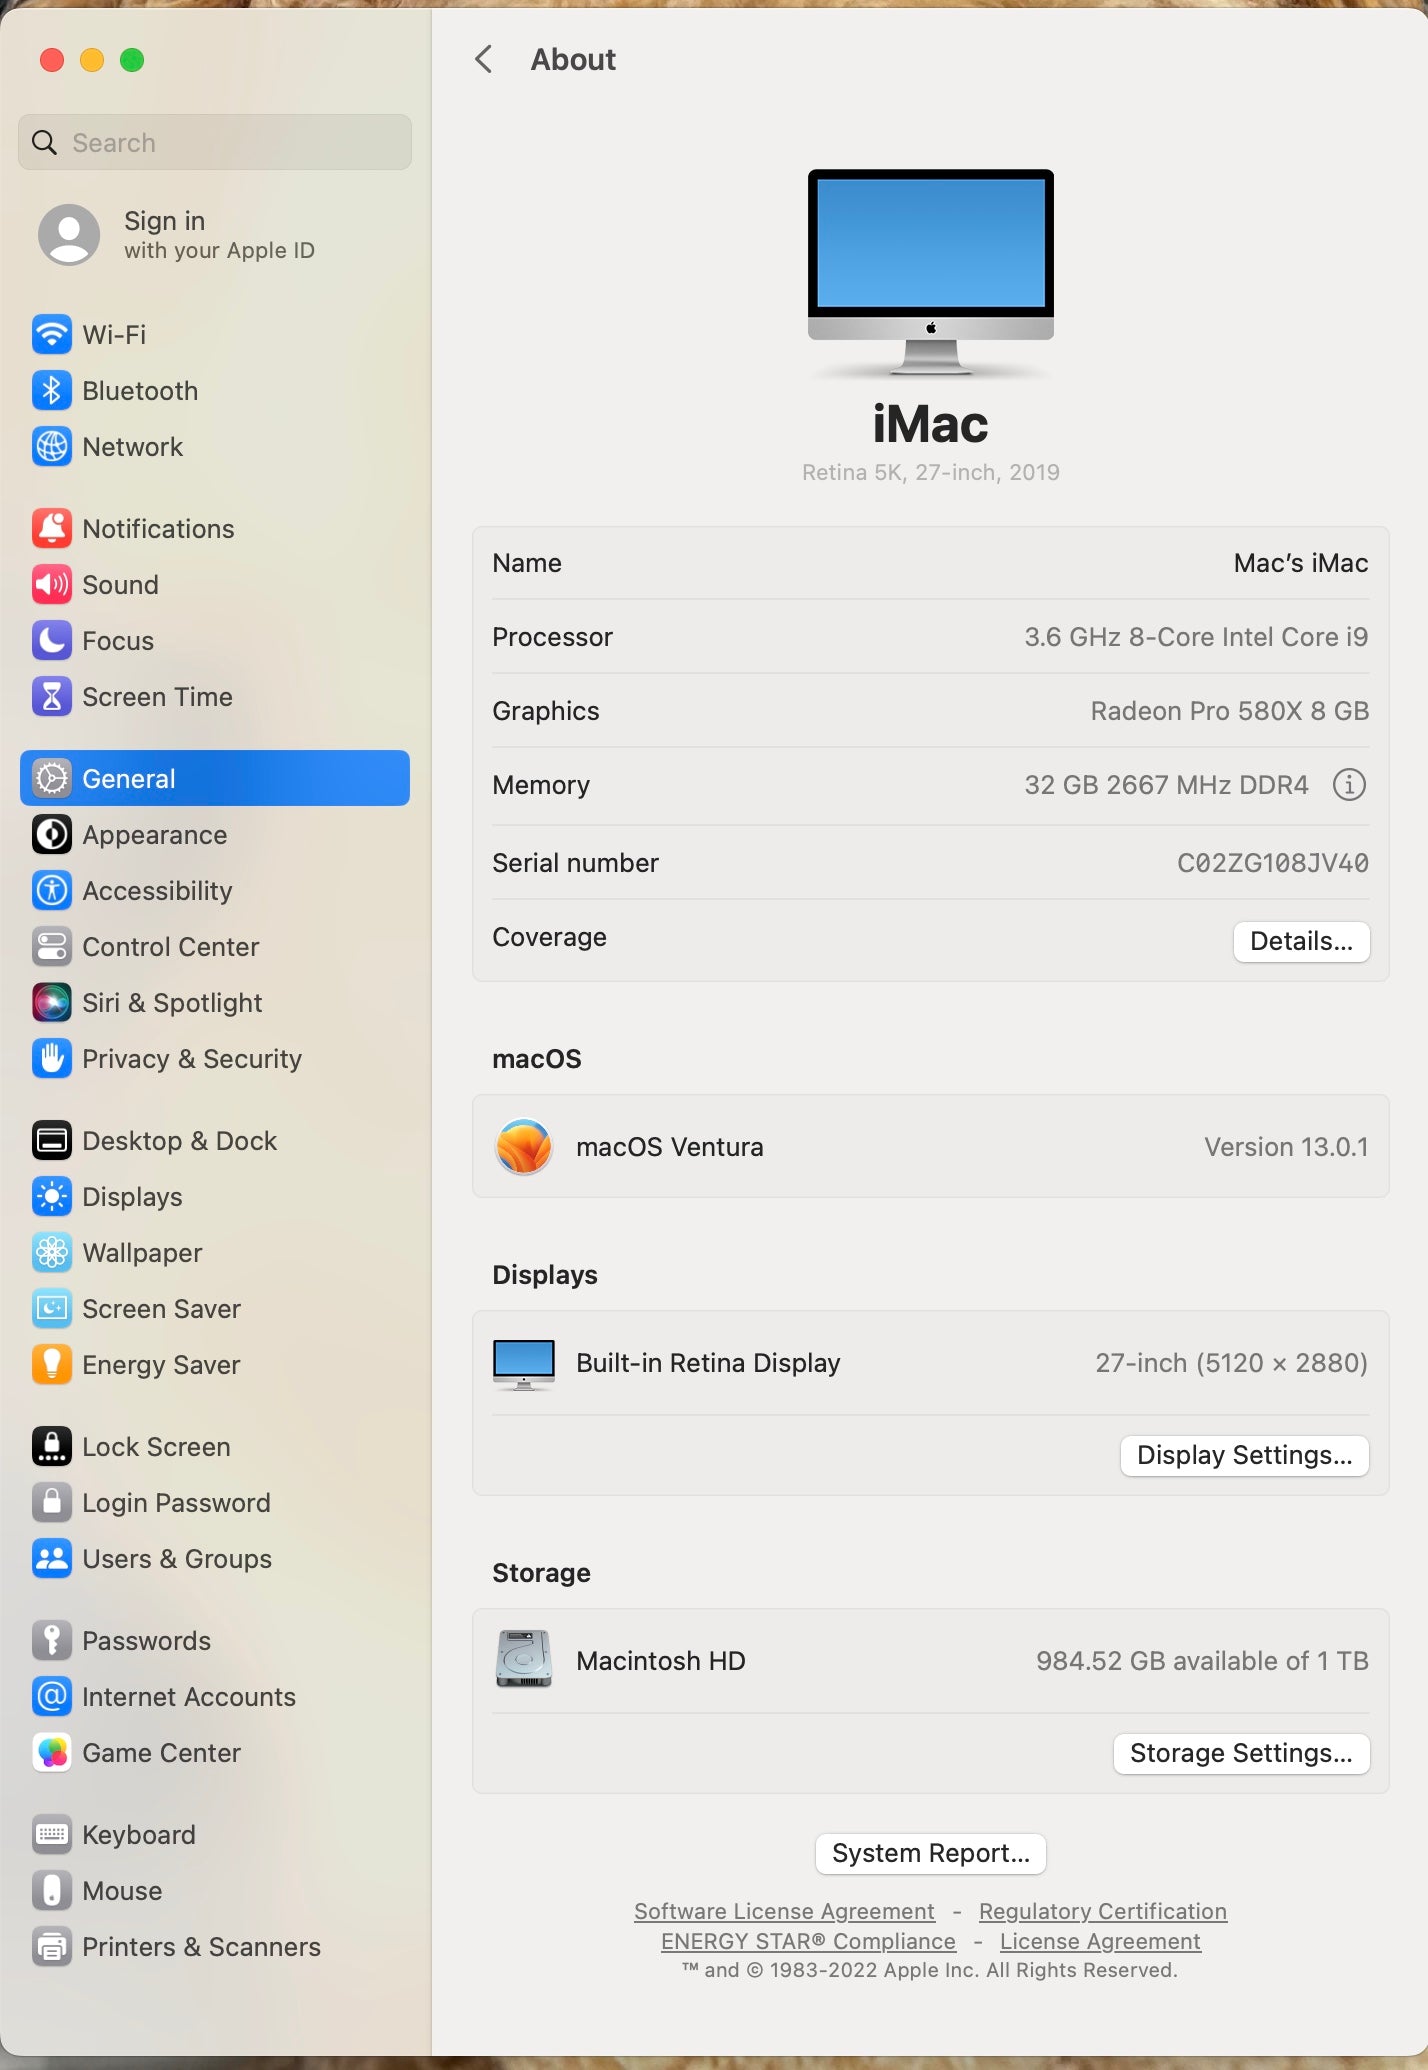
Task: Open the Control Center icon
Action: (52, 947)
